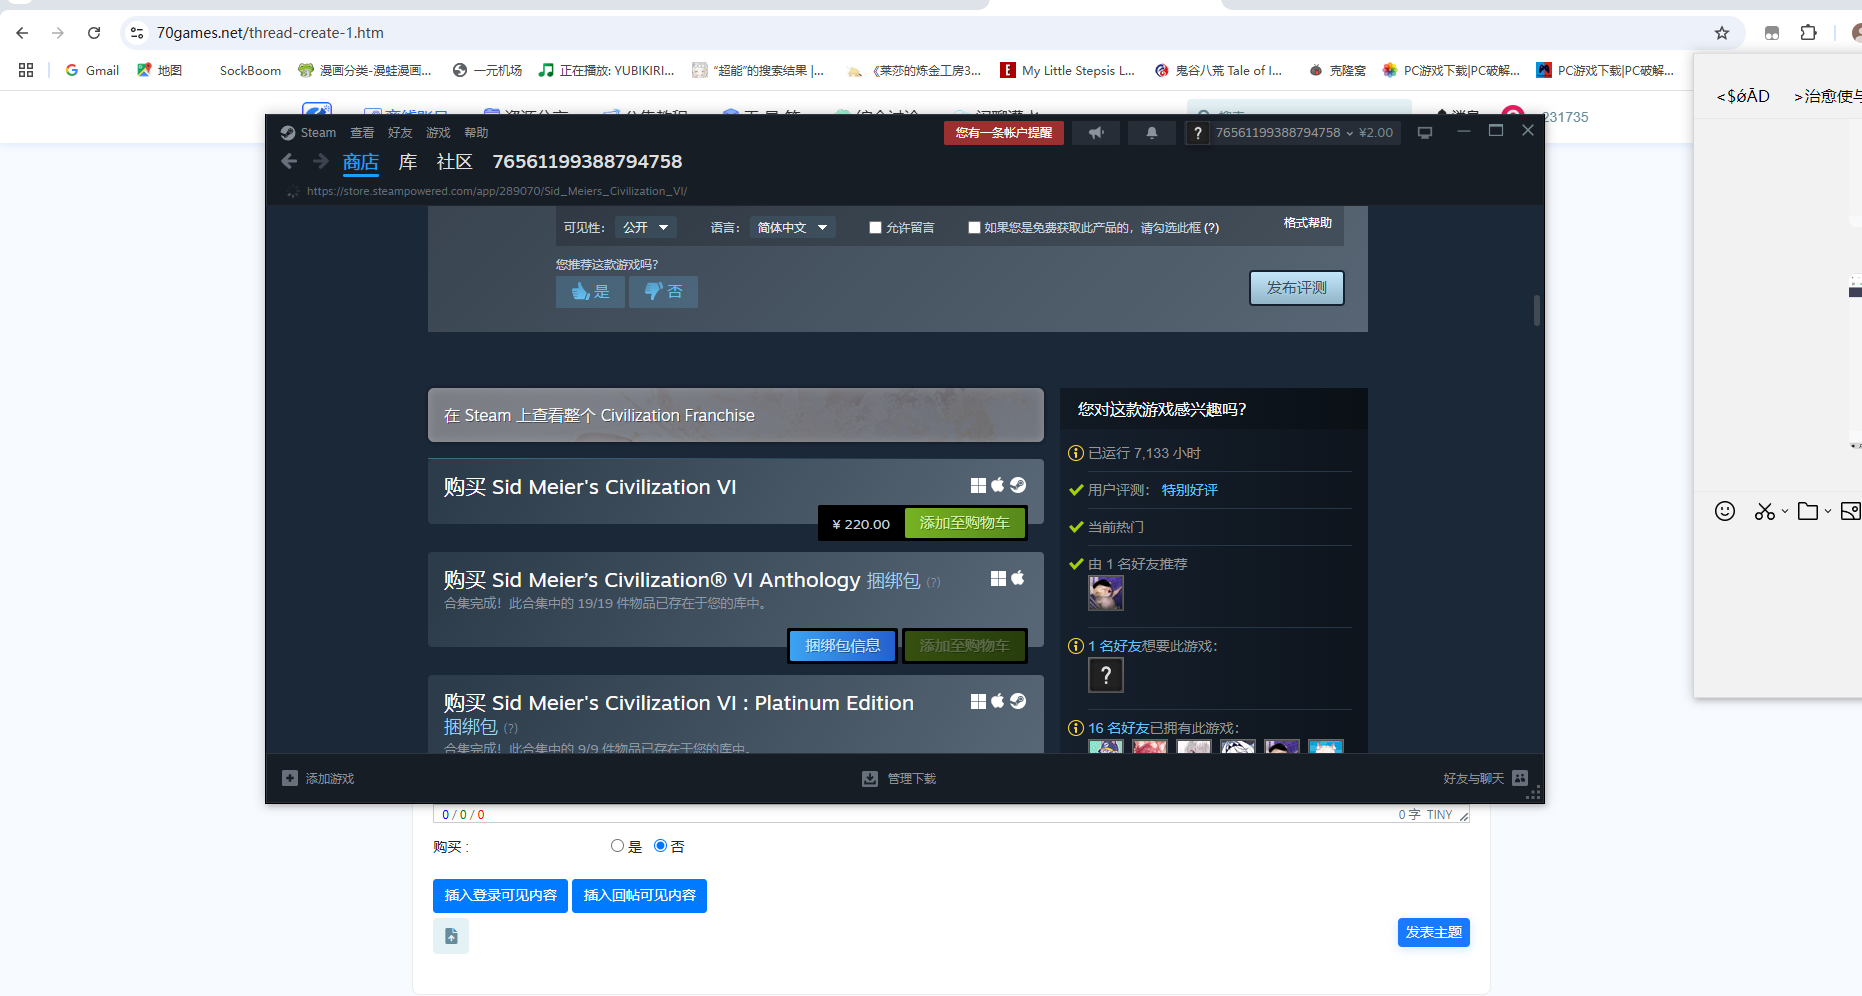
Task: Open 好友与聊天 friends icon
Action: 1520,778
